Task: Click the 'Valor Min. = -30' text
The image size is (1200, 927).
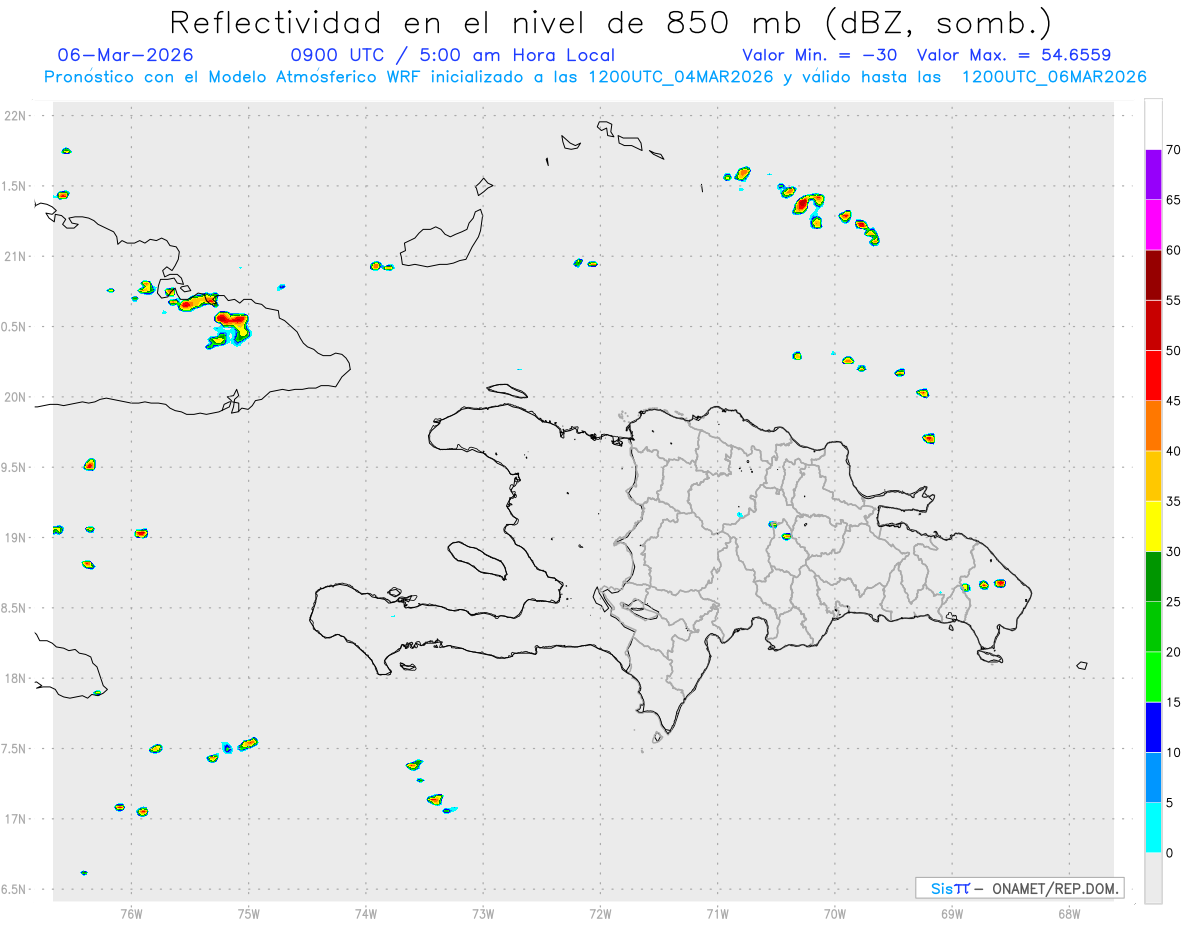Action: point(819,55)
